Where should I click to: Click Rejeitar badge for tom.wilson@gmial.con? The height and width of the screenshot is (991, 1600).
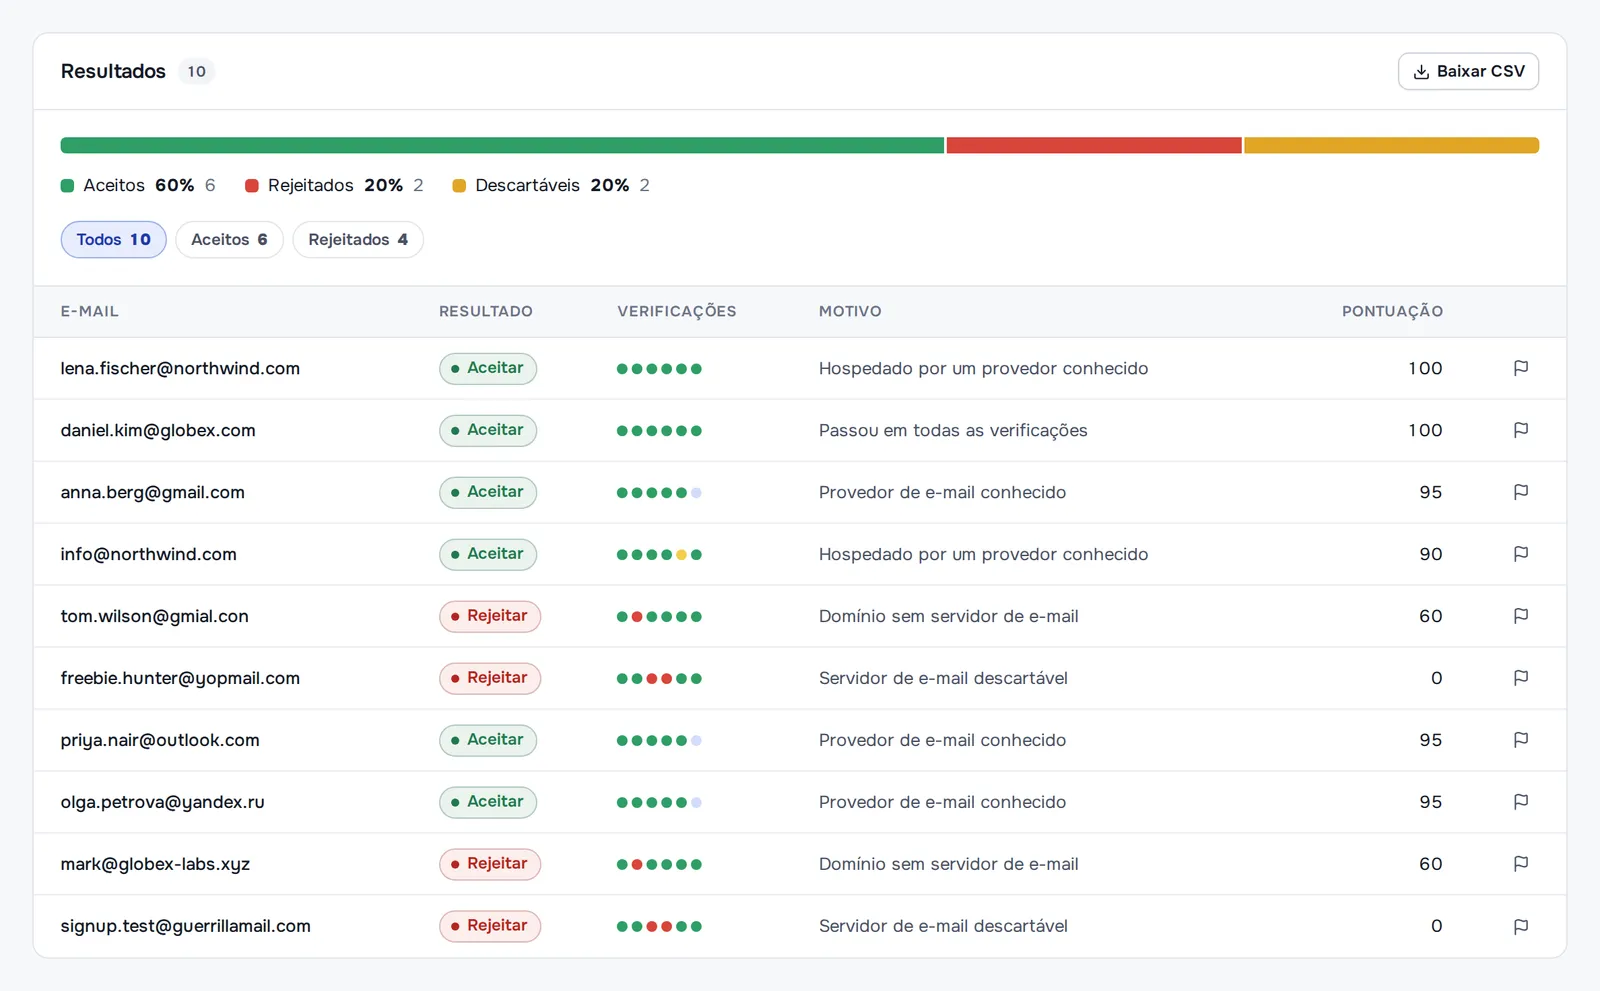[490, 616]
